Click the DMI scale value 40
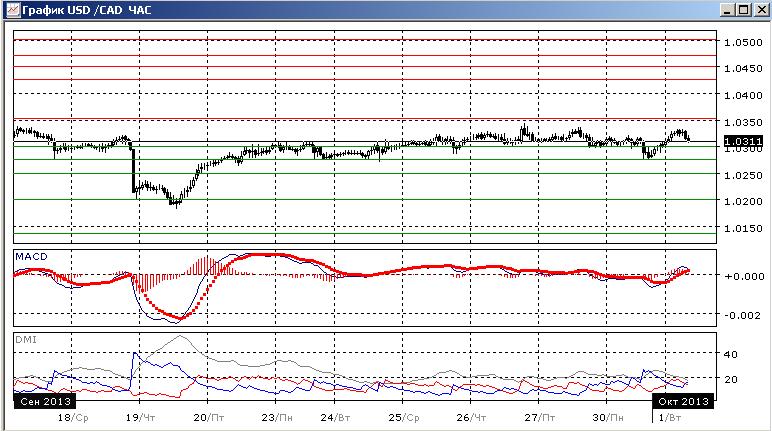The height and width of the screenshot is (431, 772). pos(731,354)
